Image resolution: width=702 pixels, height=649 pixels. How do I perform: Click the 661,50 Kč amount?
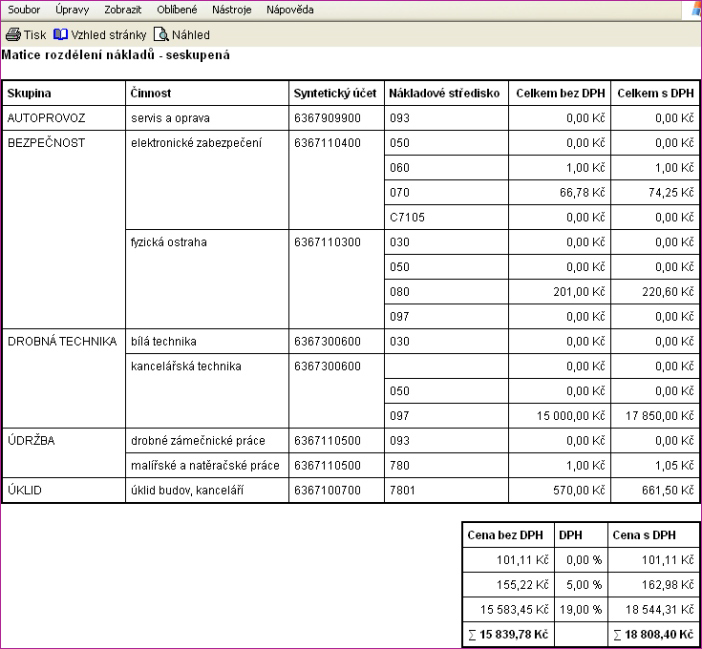coord(668,491)
